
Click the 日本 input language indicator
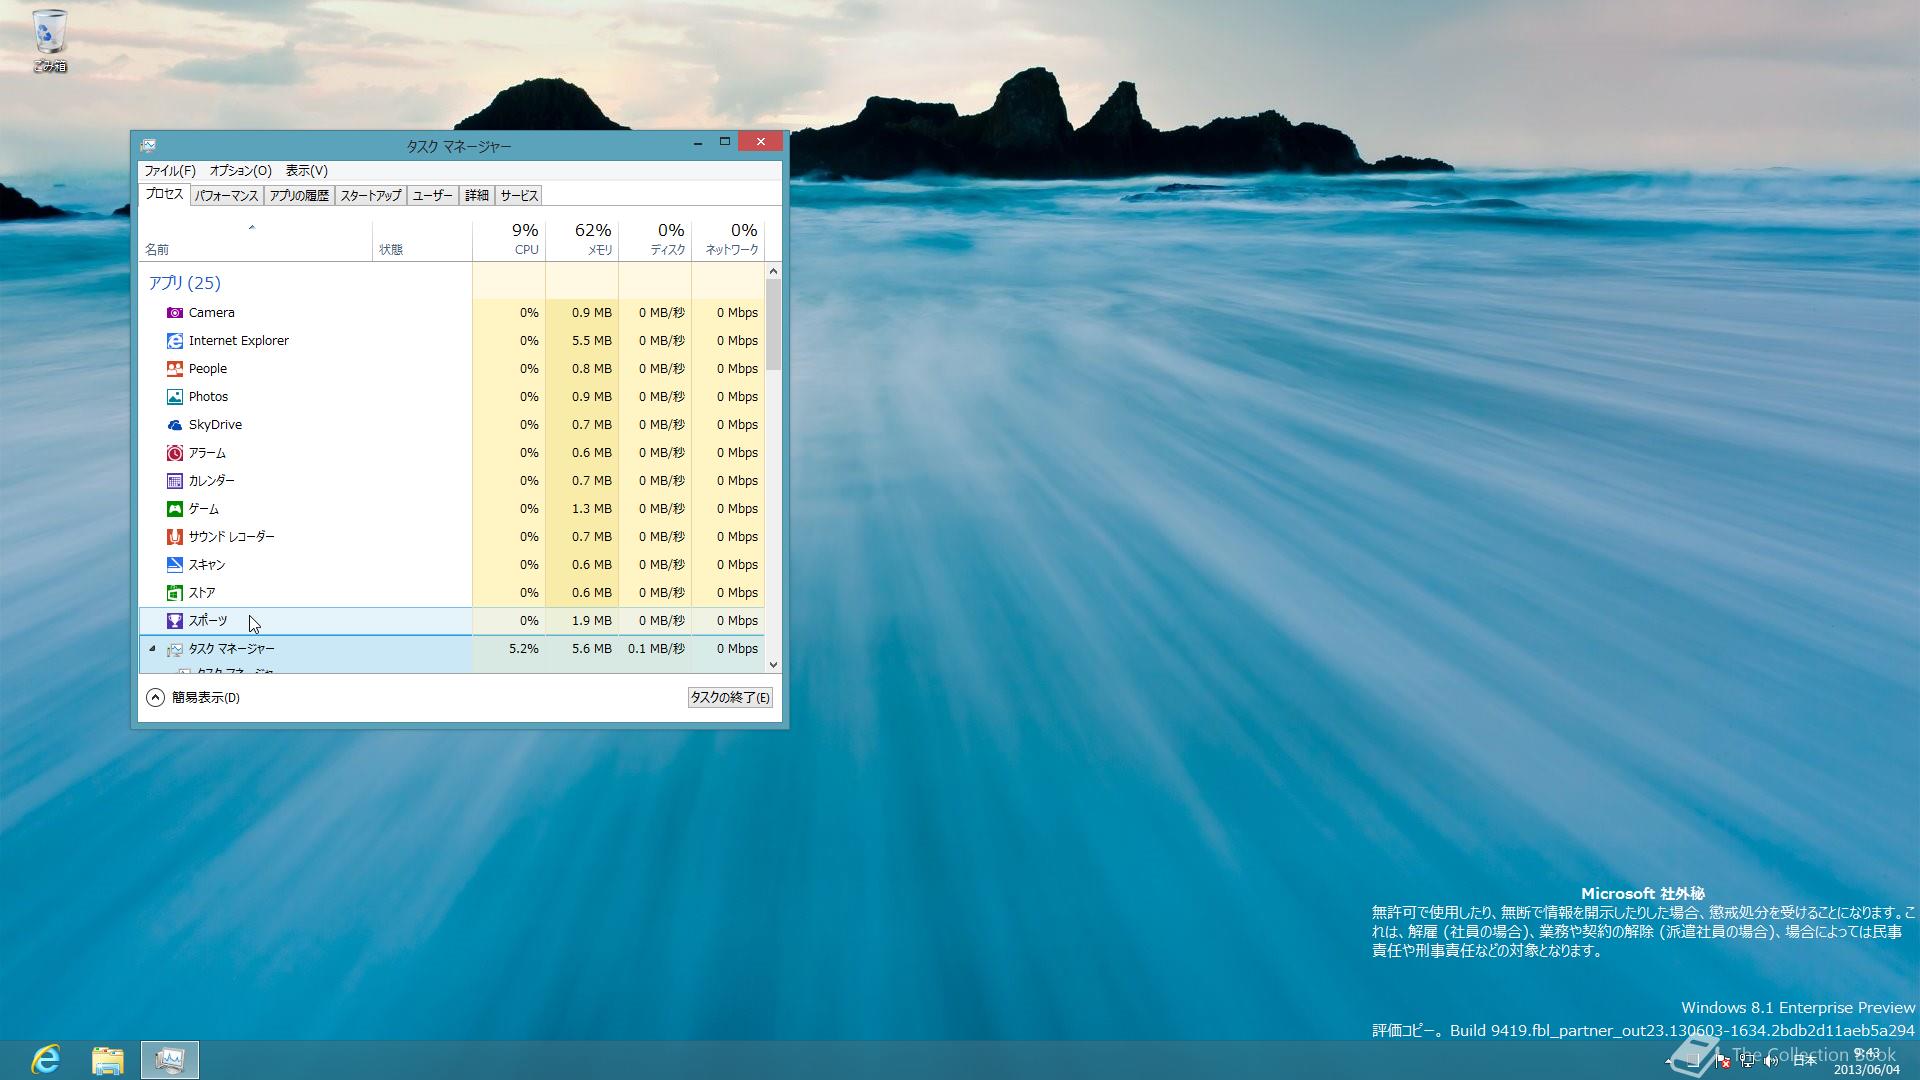[1804, 1061]
